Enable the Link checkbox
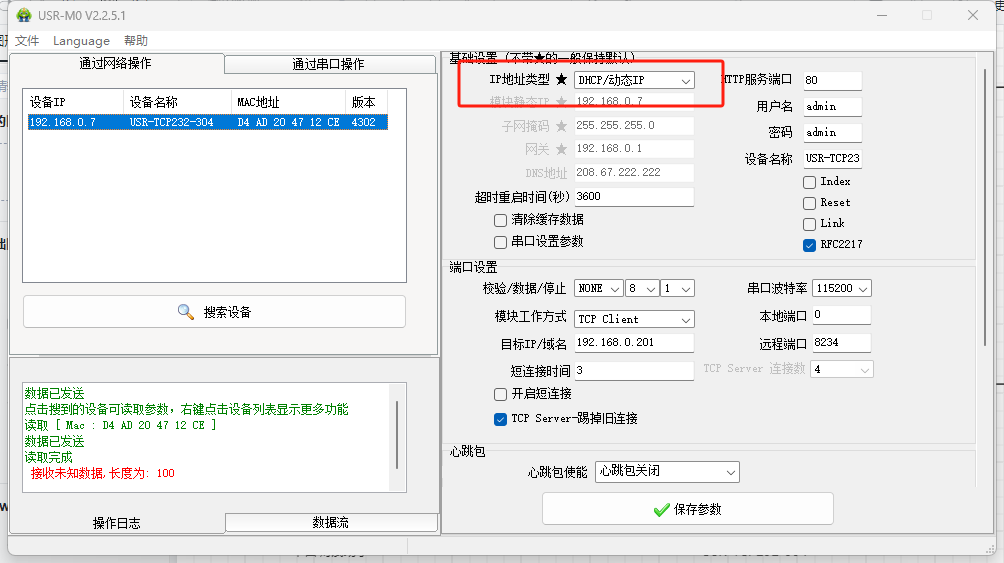The height and width of the screenshot is (563, 1004). [809, 224]
